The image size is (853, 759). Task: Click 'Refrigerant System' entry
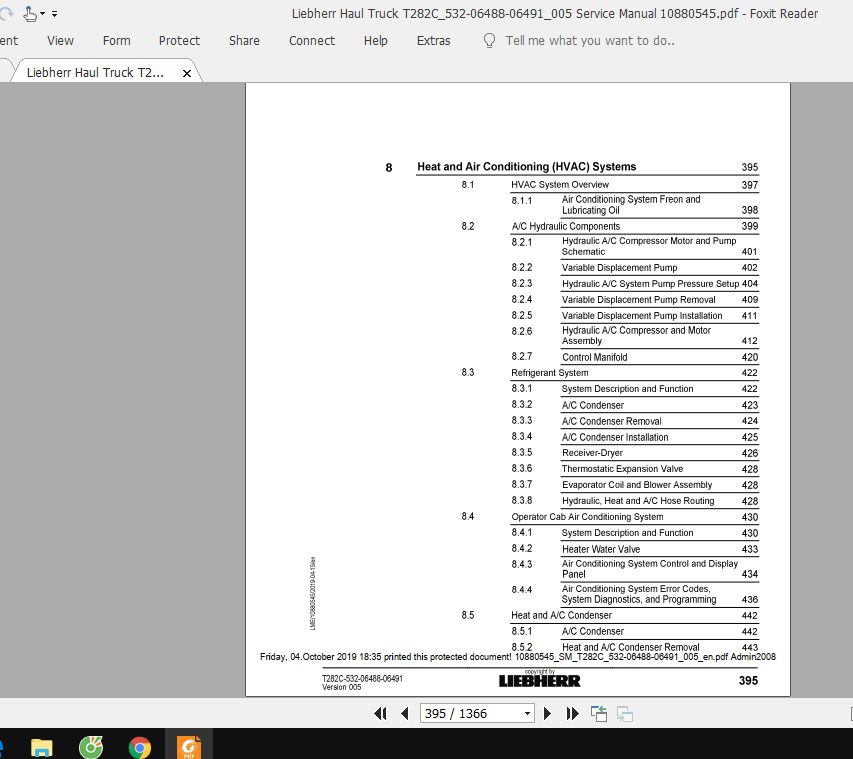[549, 373]
